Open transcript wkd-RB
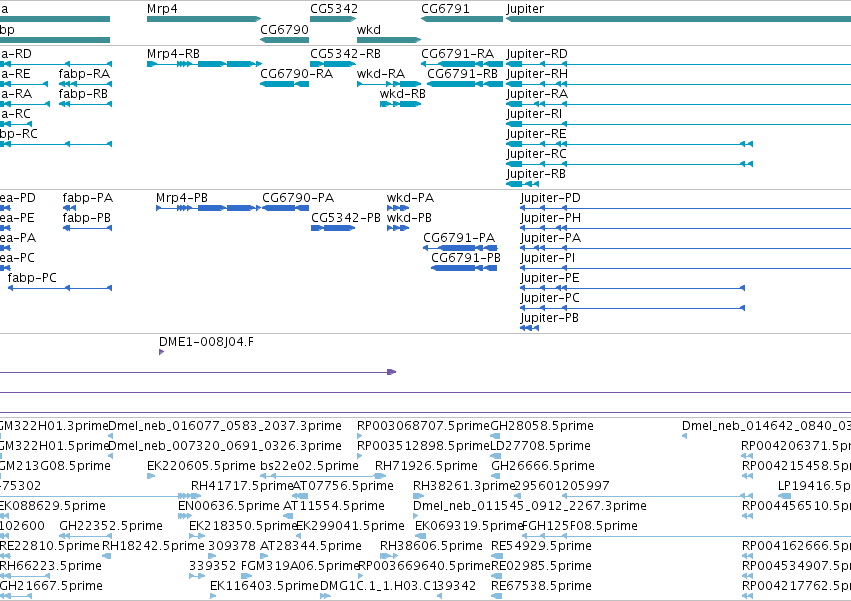Image resolution: width=851 pixels, height=601 pixels. (x=403, y=94)
